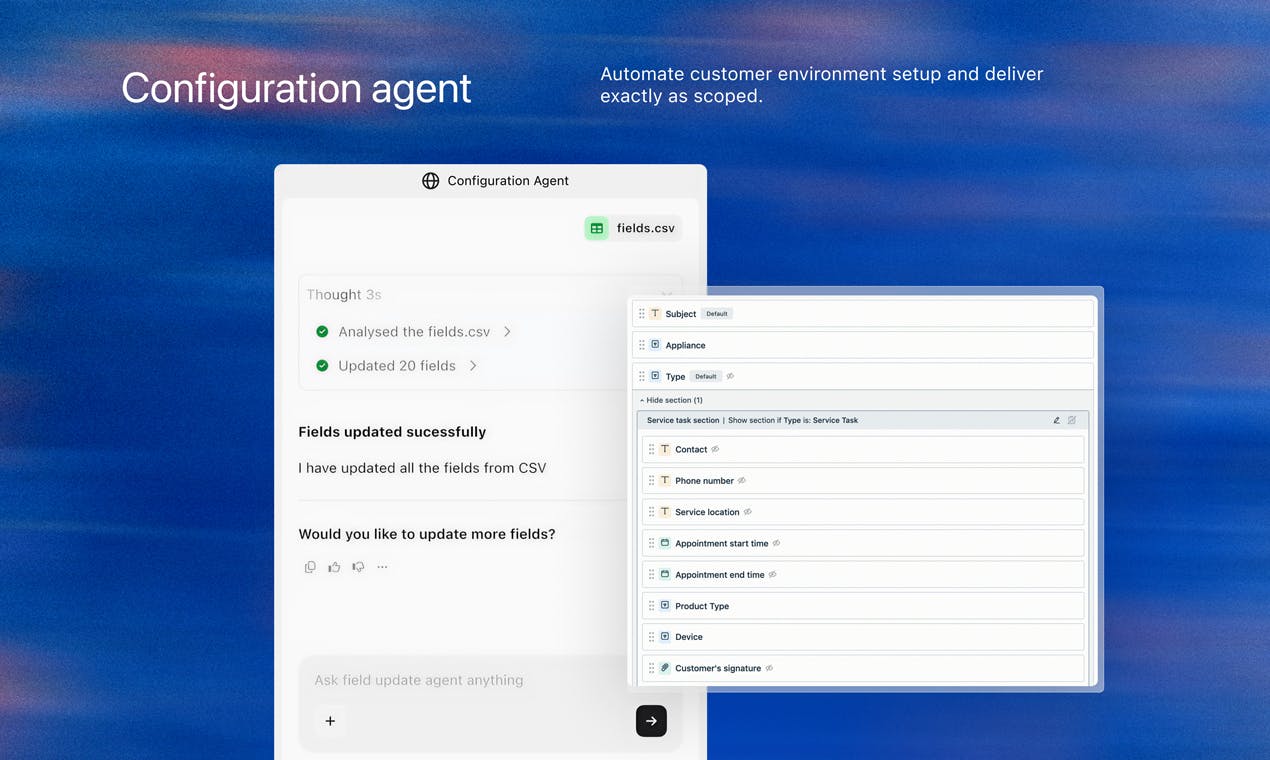Toggle visibility icon beside Customer's signature

[x=769, y=668]
